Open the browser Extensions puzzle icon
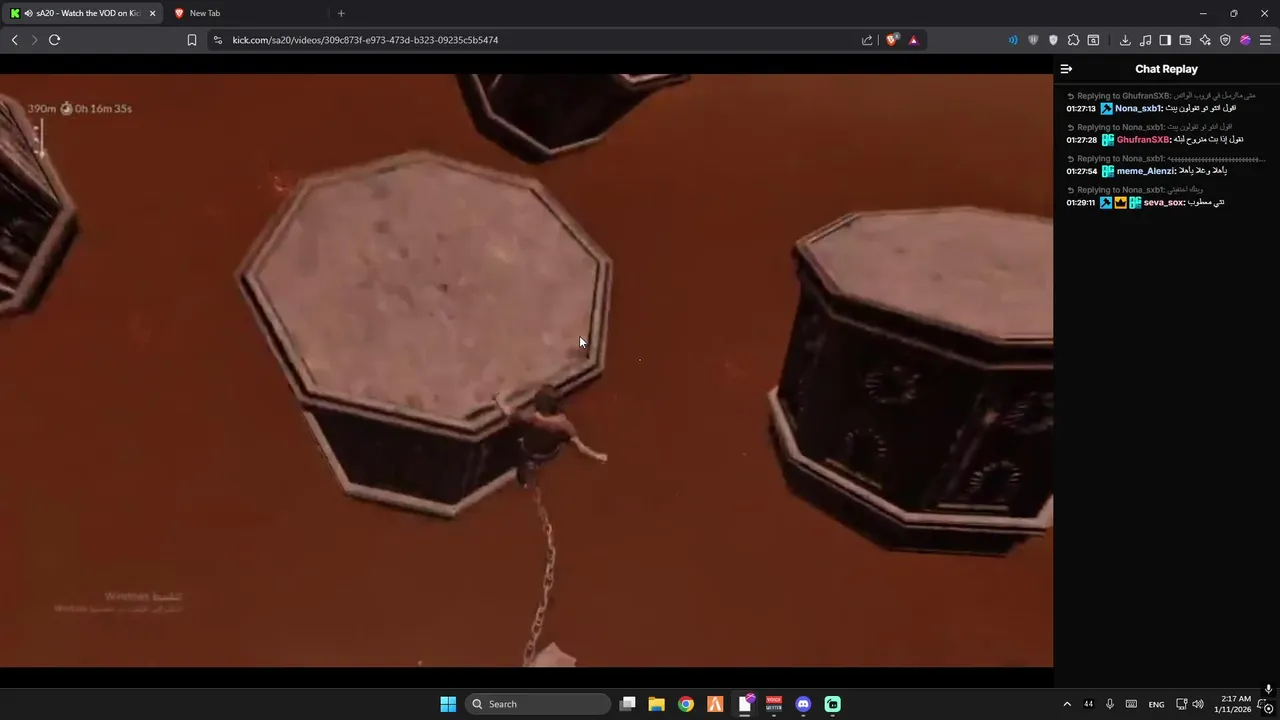 (1073, 40)
